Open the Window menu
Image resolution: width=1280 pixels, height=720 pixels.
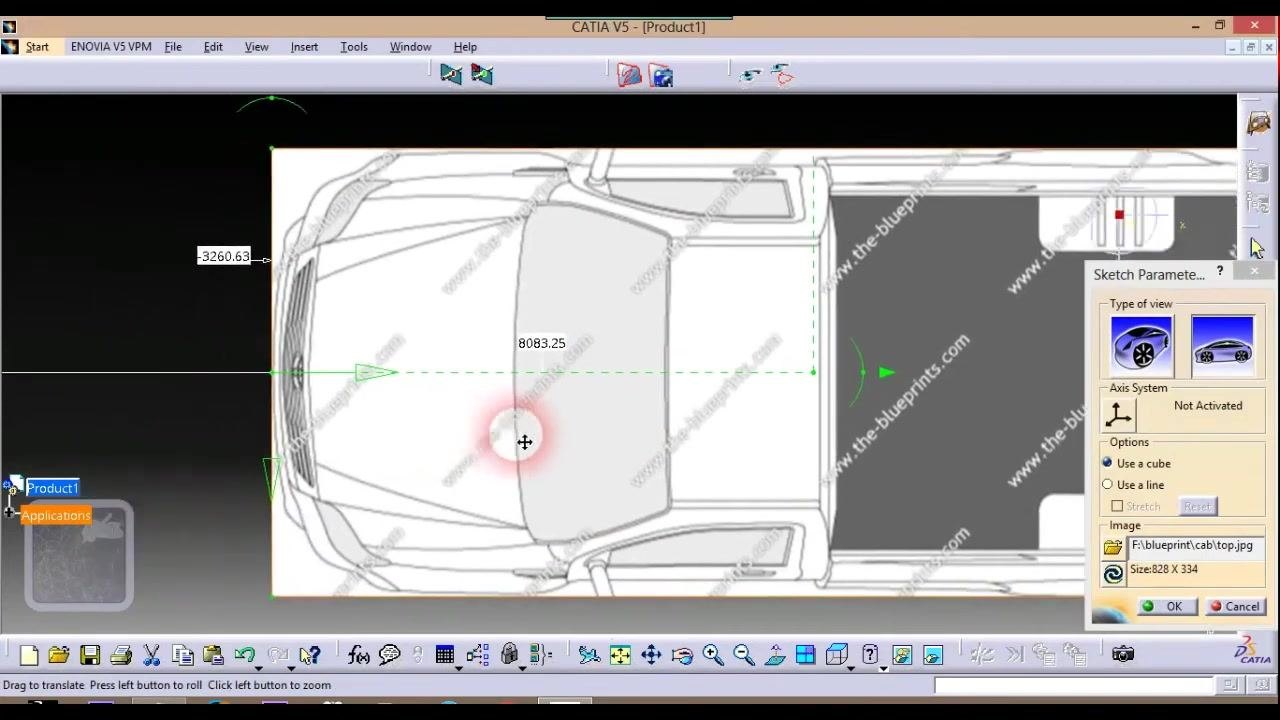coord(410,47)
